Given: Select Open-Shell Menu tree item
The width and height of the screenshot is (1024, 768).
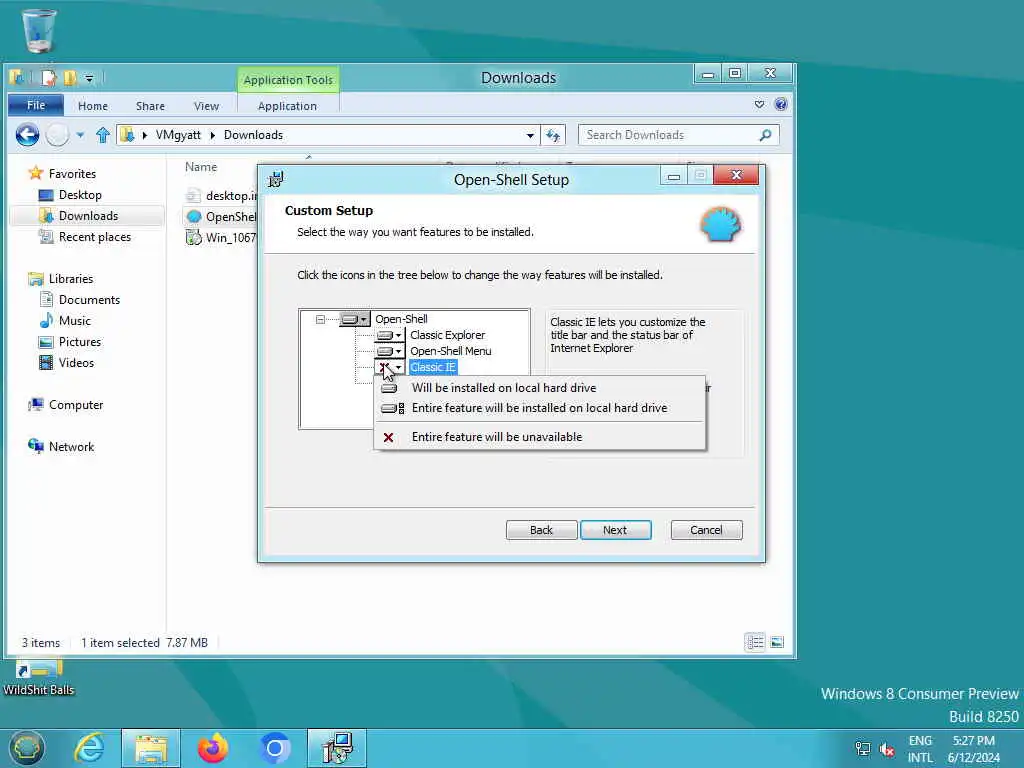Looking at the screenshot, I should 451,351.
